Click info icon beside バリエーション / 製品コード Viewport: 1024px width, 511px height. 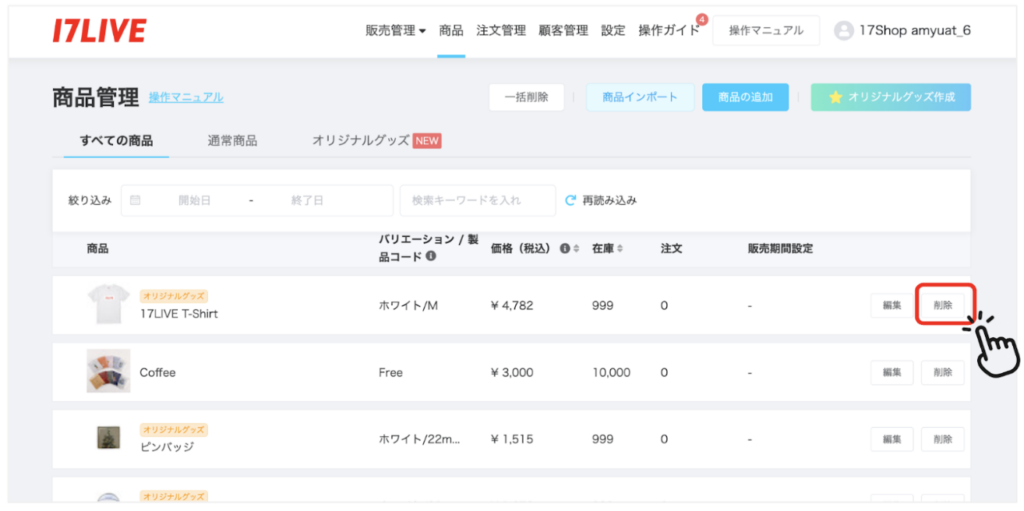(431, 257)
